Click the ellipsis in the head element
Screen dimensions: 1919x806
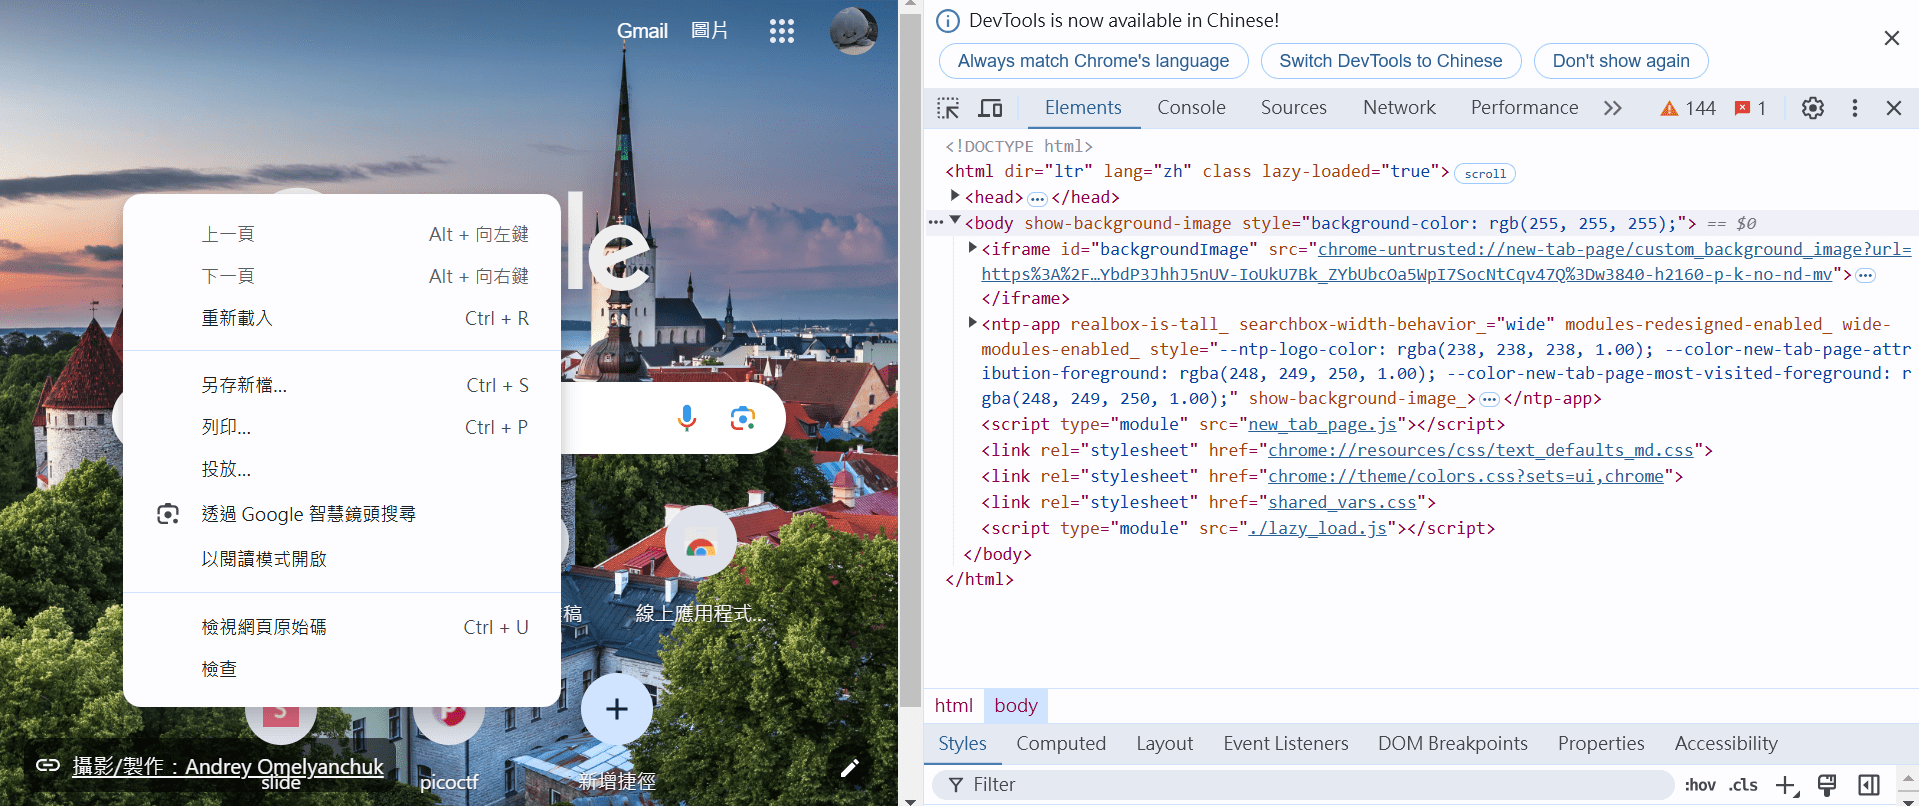coord(1037,198)
